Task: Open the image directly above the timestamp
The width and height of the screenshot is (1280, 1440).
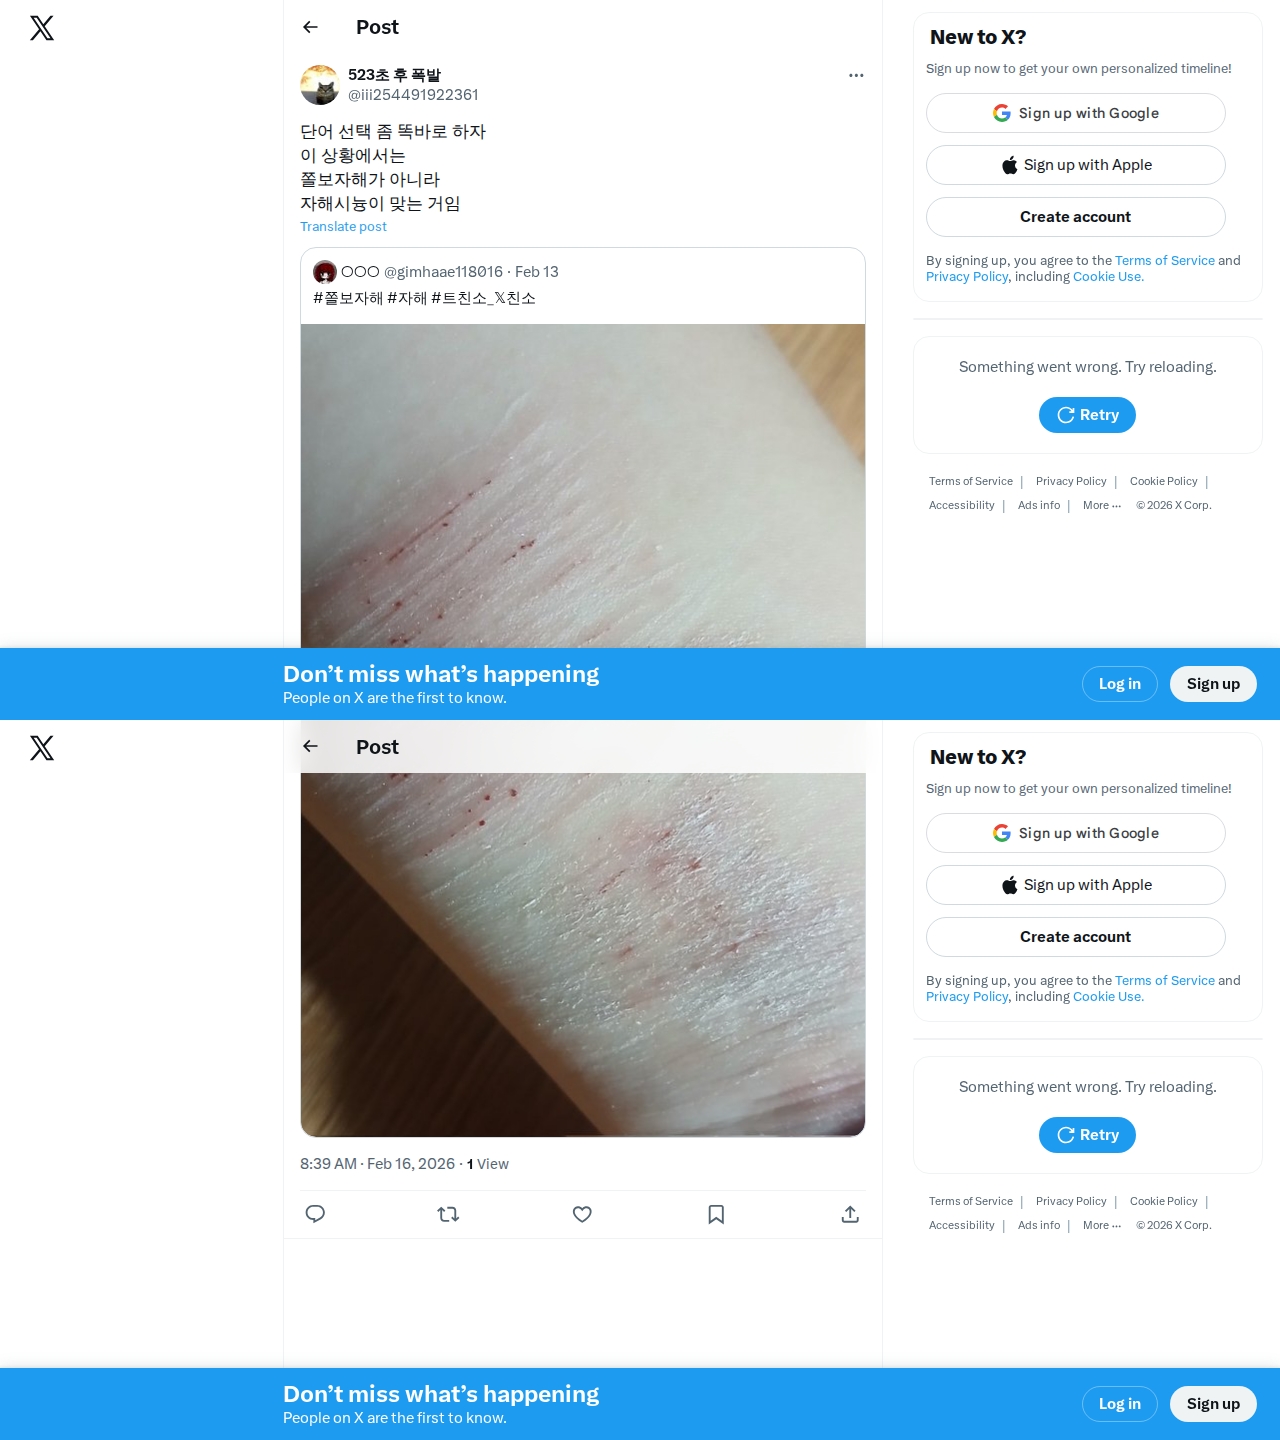Action: click(583, 954)
